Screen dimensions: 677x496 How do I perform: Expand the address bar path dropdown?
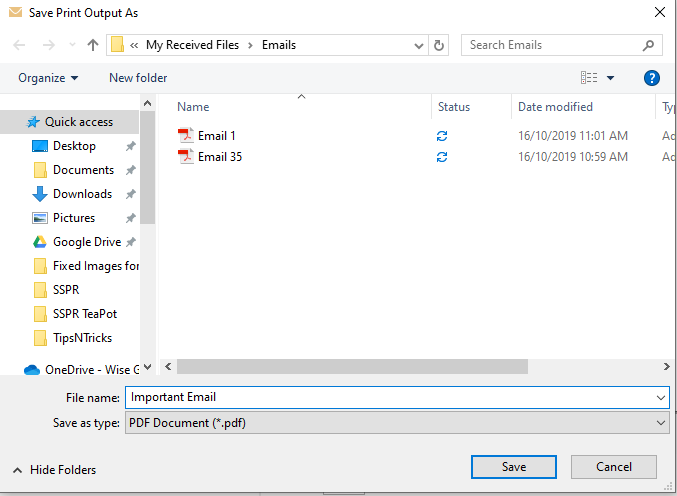click(418, 45)
